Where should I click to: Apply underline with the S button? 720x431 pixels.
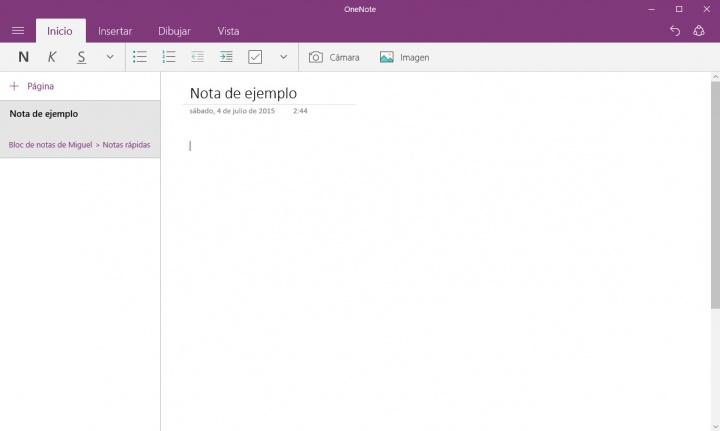pos(81,57)
